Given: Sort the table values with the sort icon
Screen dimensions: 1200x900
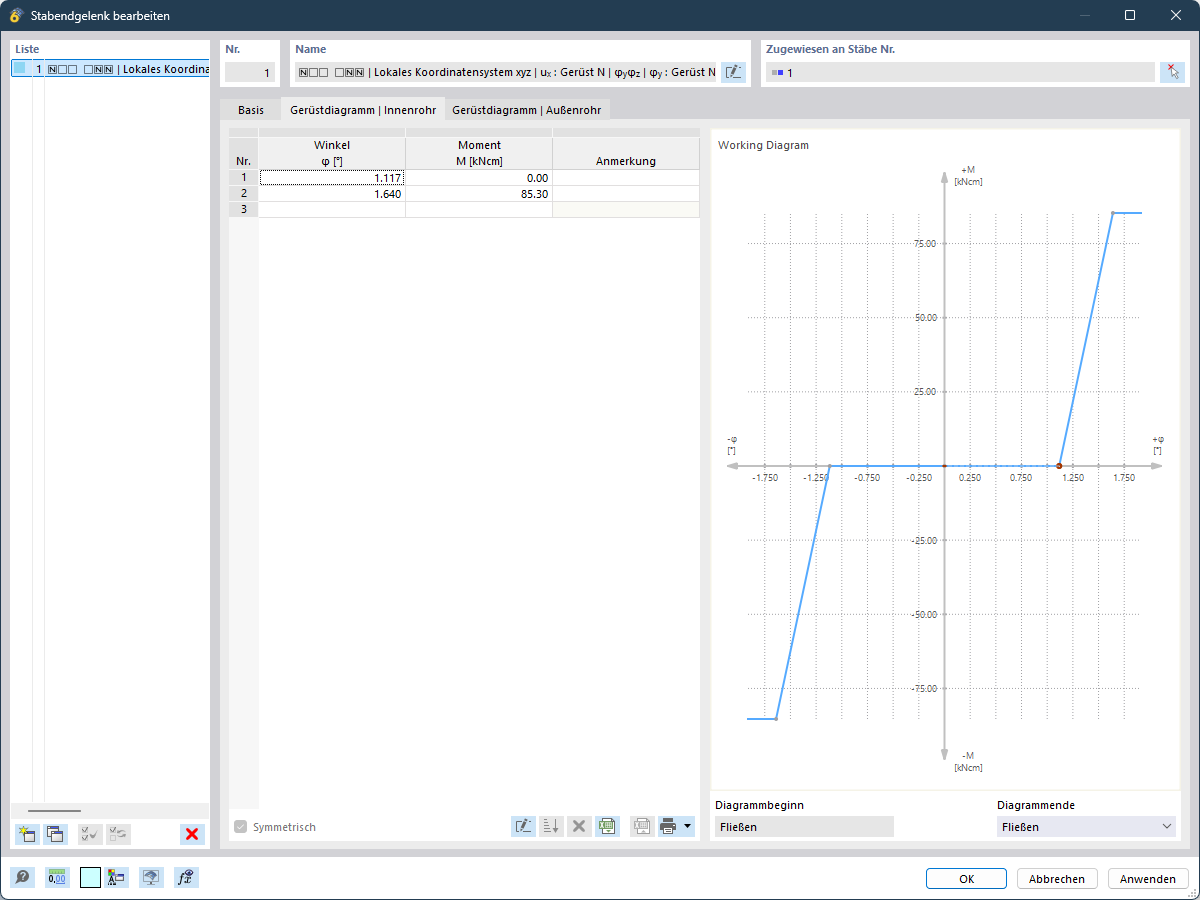Looking at the screenshot, I should (551, 826).
